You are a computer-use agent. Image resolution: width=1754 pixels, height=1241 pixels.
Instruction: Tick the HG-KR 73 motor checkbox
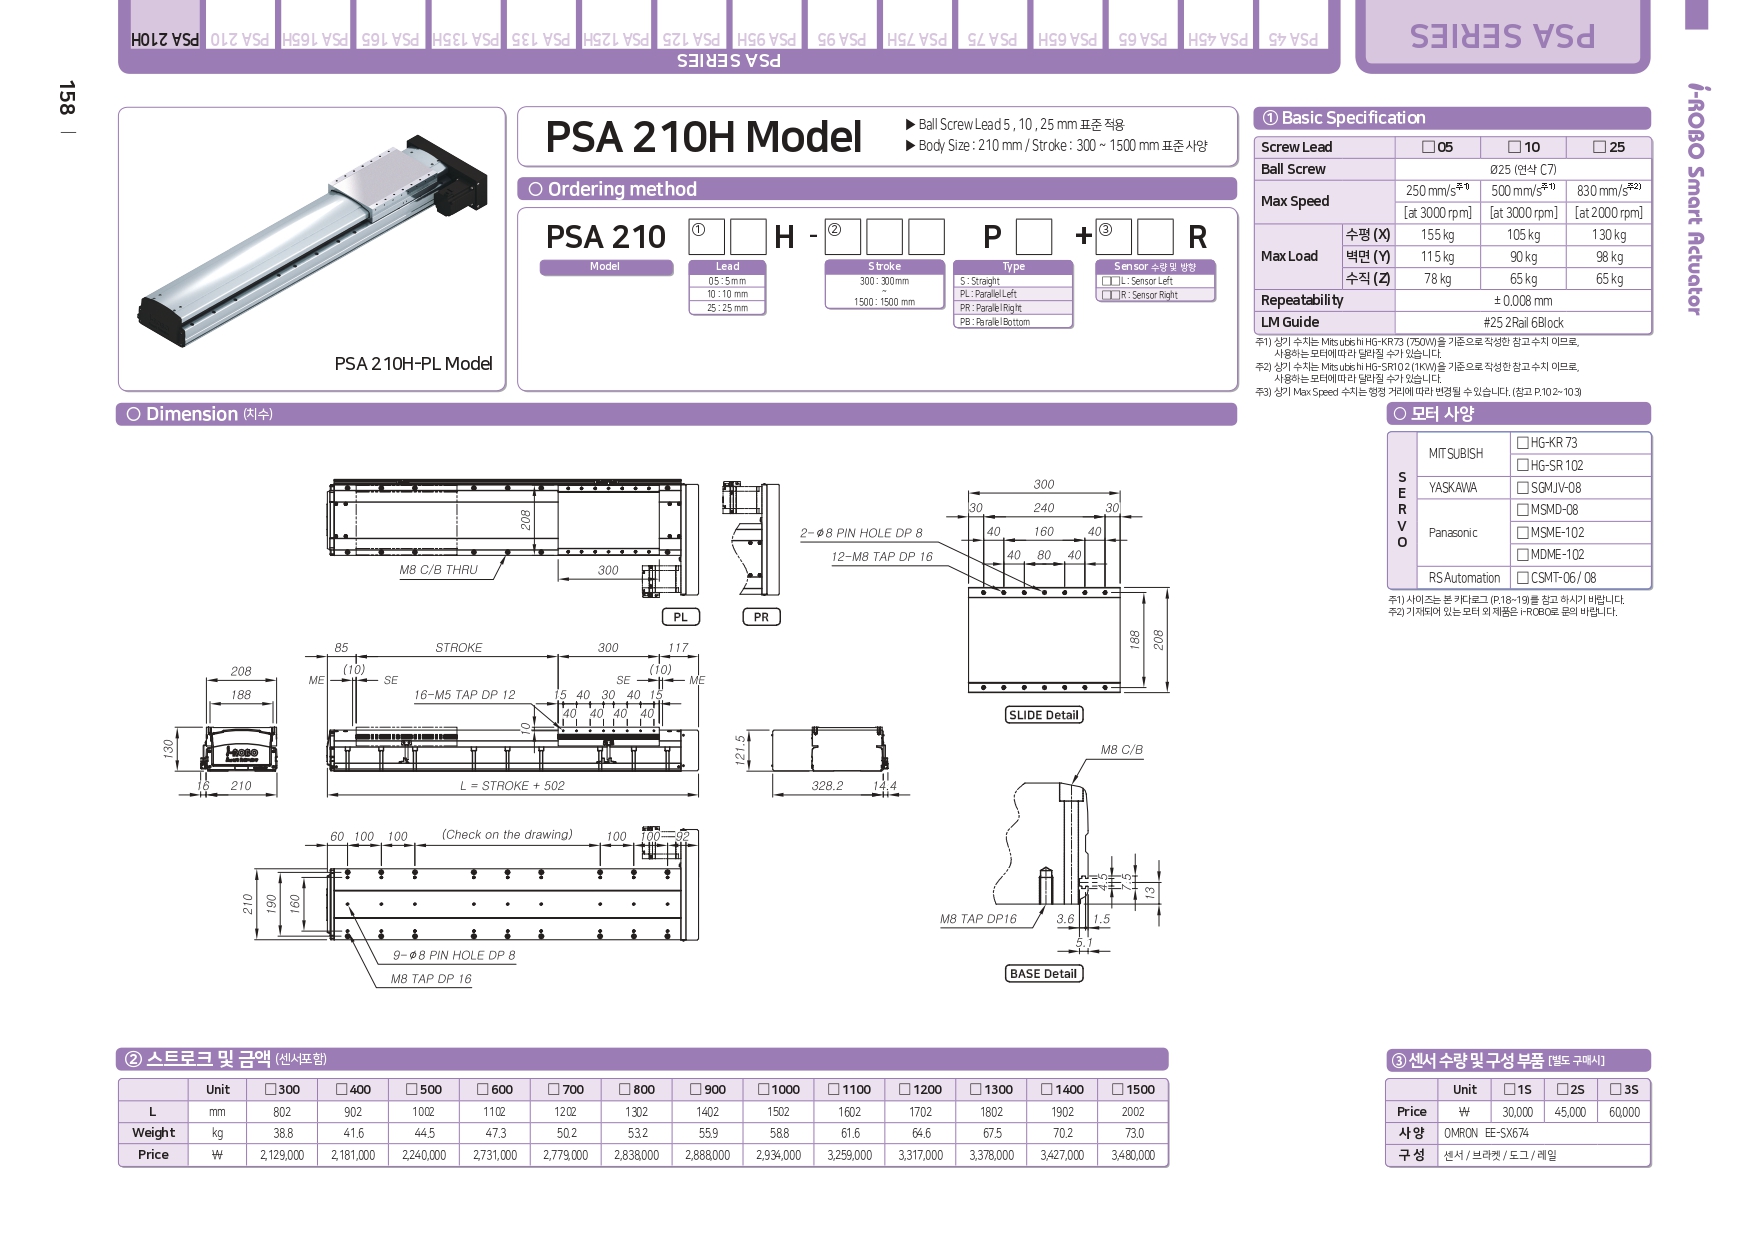point(1523,442)
